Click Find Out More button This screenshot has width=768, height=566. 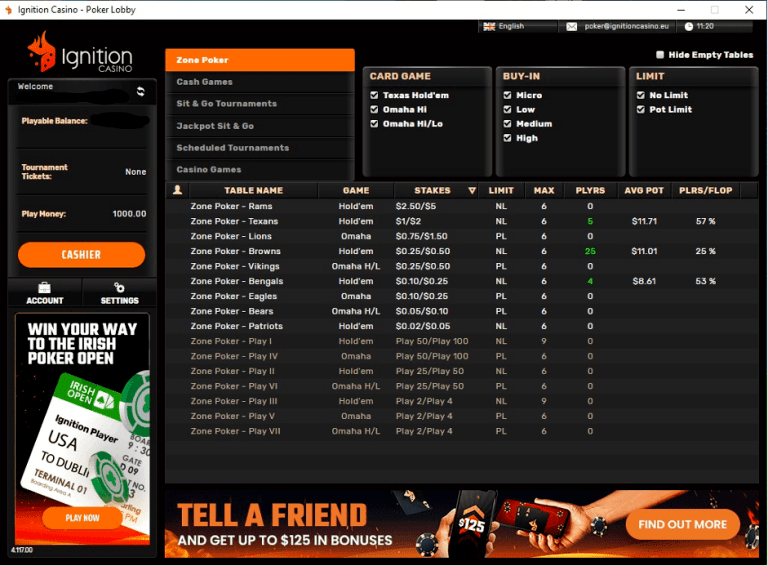tap(682, 524)
